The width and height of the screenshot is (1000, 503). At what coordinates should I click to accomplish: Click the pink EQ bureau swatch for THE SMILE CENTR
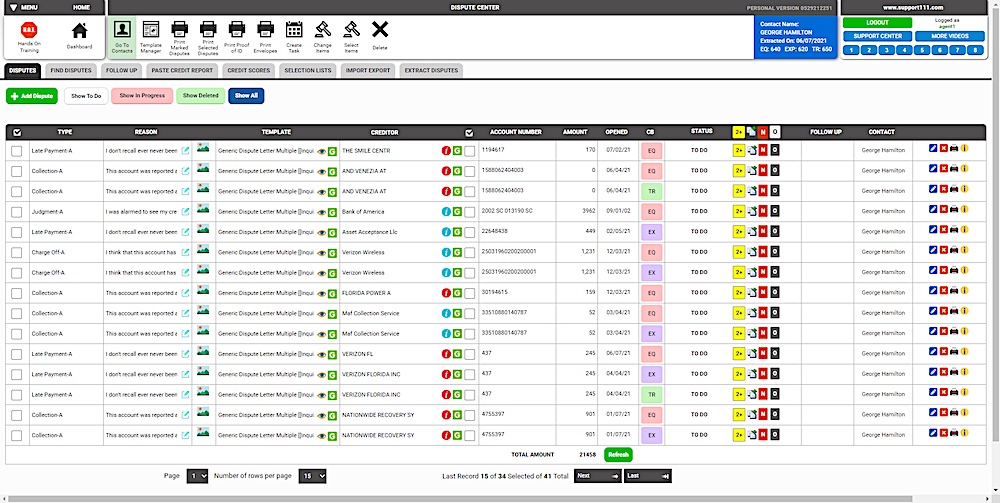point(651,151)
